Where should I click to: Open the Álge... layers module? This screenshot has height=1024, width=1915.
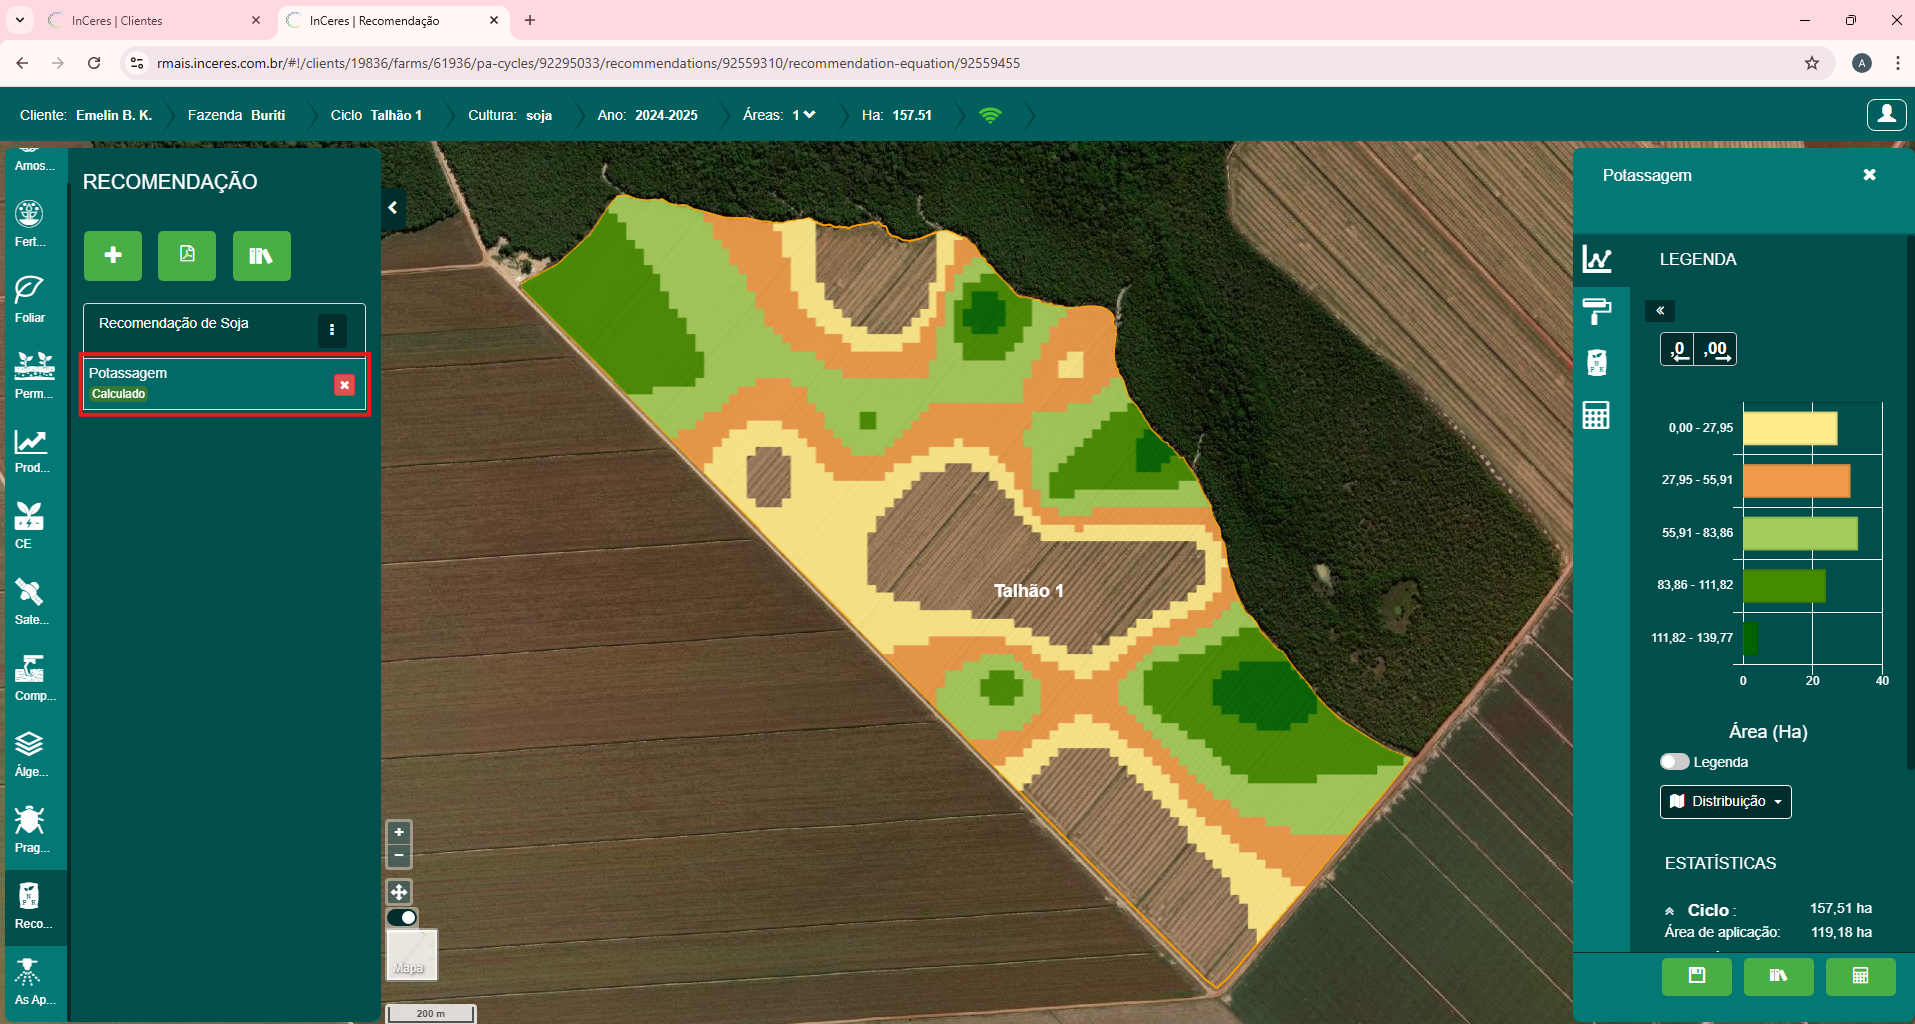tap(30, 754)
